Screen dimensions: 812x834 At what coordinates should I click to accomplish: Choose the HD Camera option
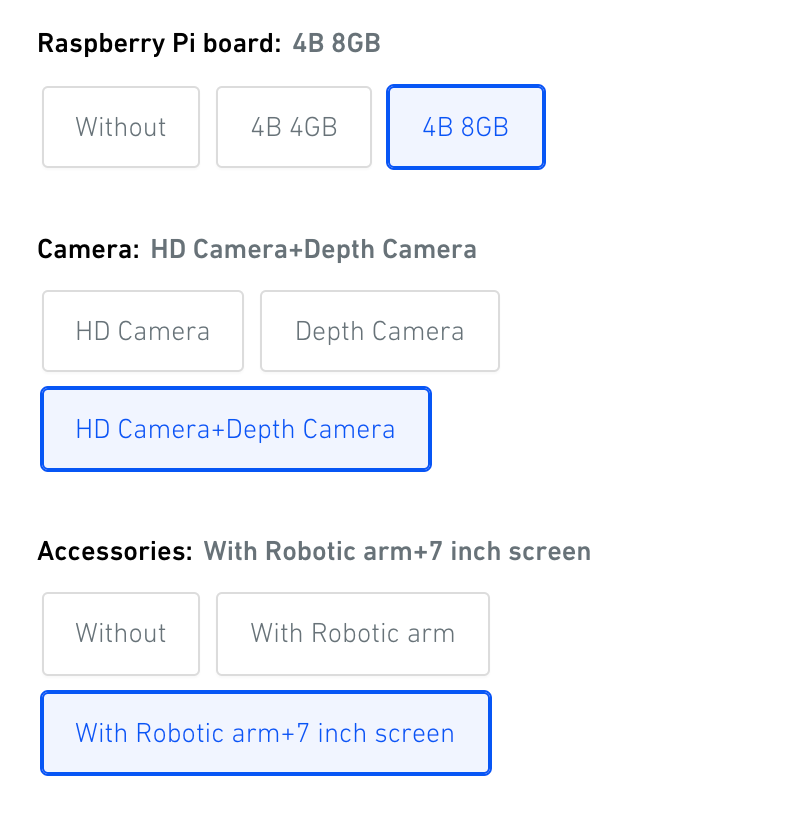point(143,331)
